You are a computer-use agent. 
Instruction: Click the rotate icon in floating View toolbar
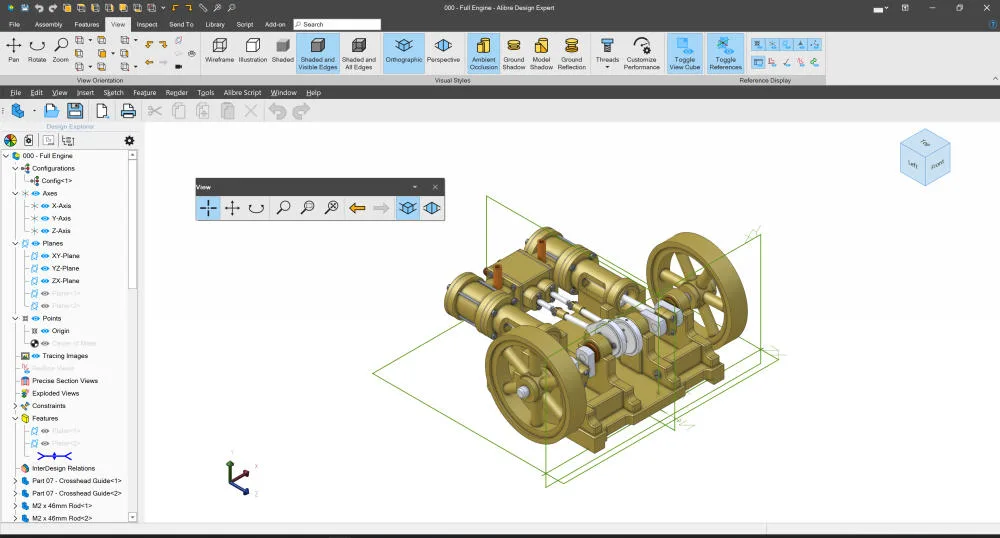[256, 208]
